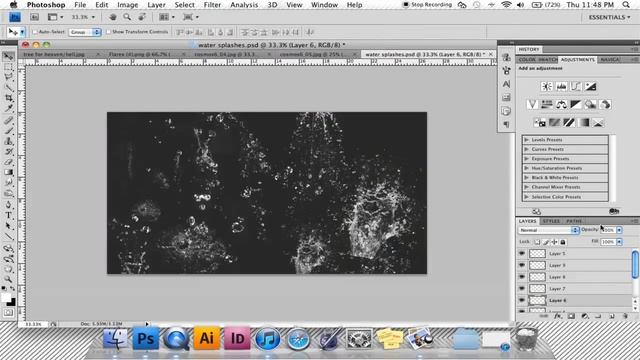
Task: Select the Horizontal Type tool
Action: 9,216
